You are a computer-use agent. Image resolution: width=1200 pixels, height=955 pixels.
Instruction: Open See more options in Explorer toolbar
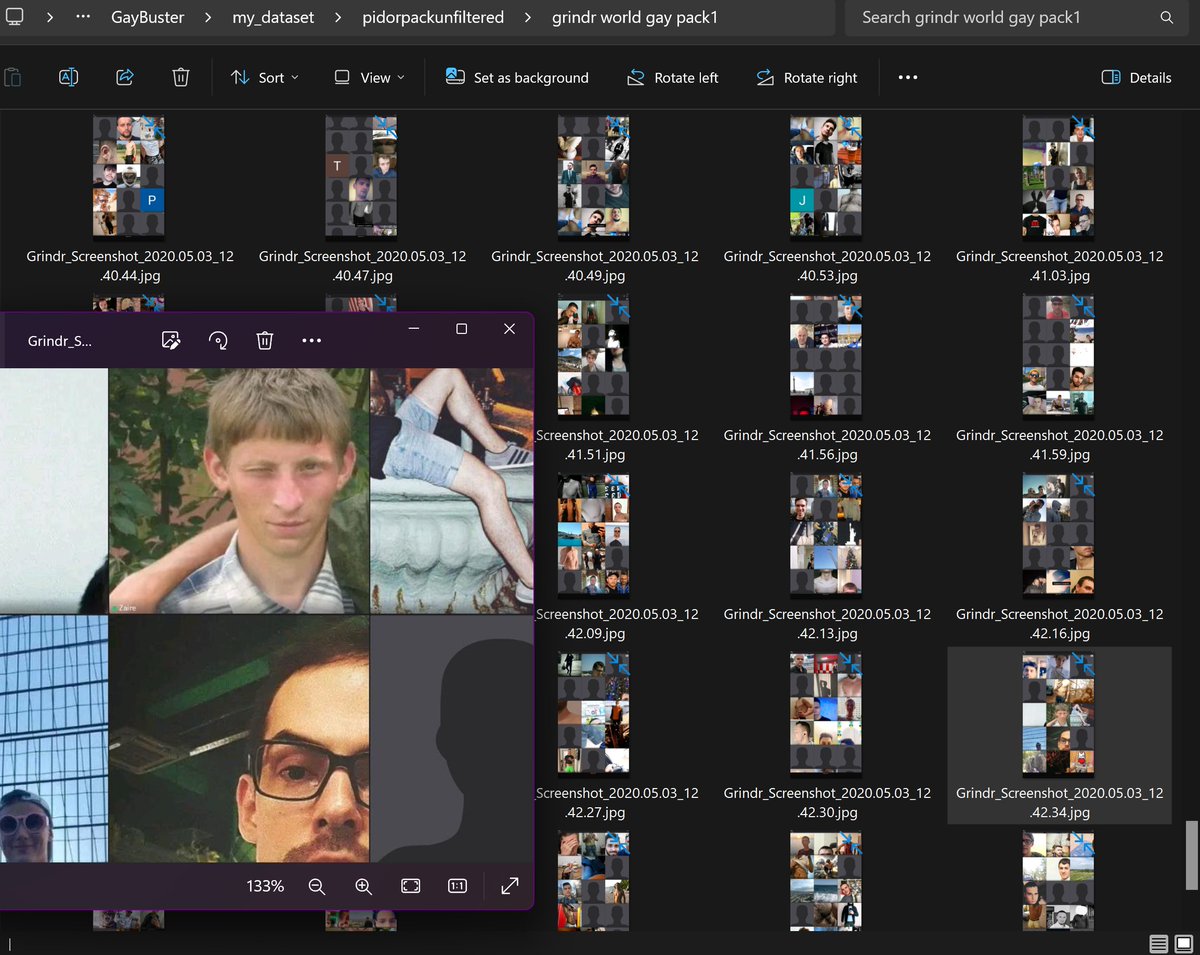point(908,77)
